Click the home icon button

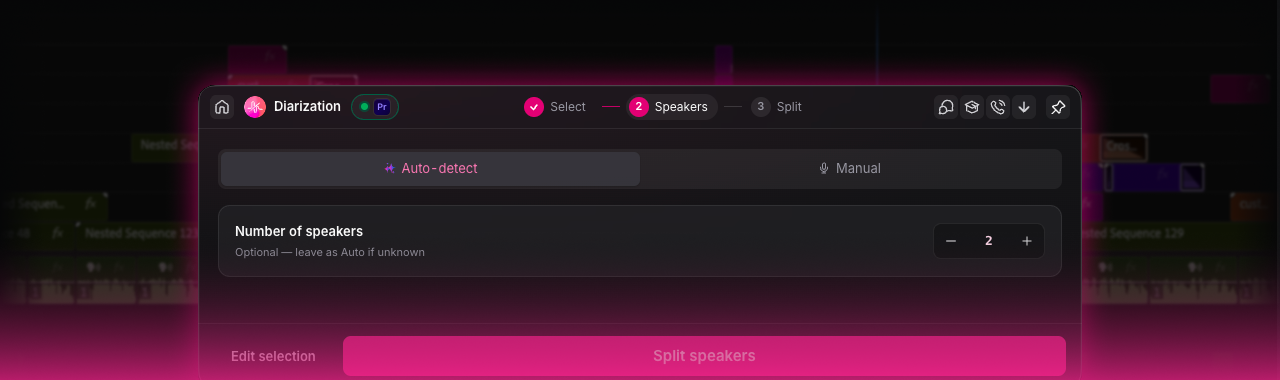pos(222,107)
